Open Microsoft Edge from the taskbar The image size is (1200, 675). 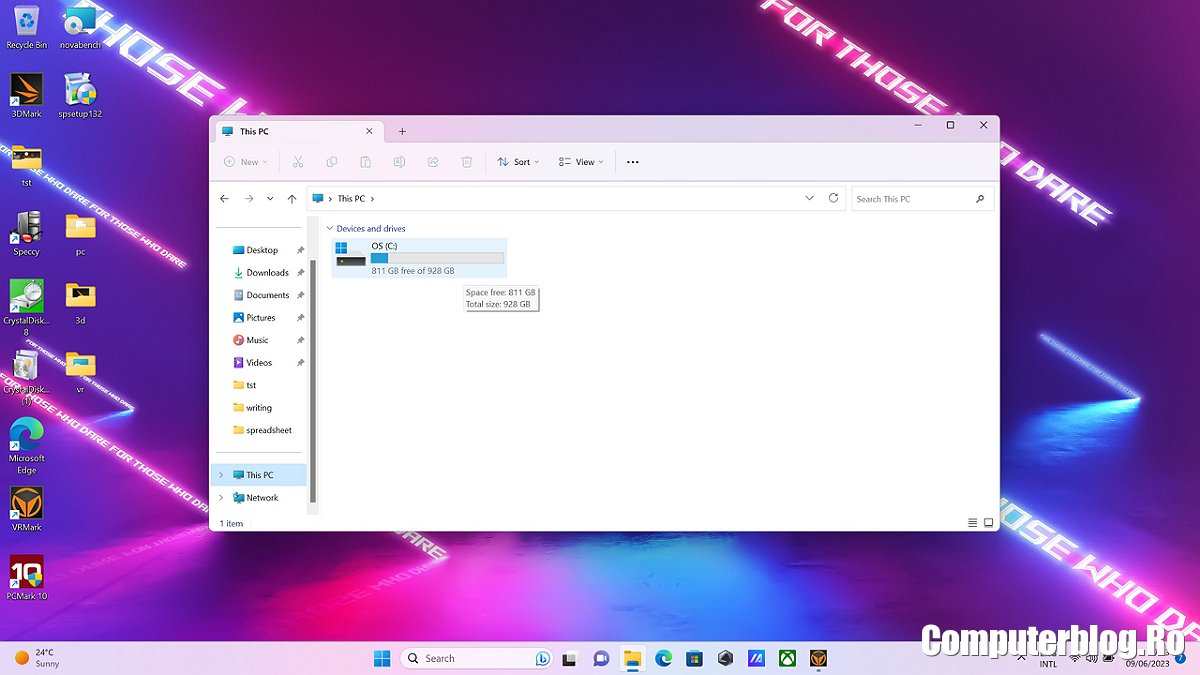pos(663,658)
